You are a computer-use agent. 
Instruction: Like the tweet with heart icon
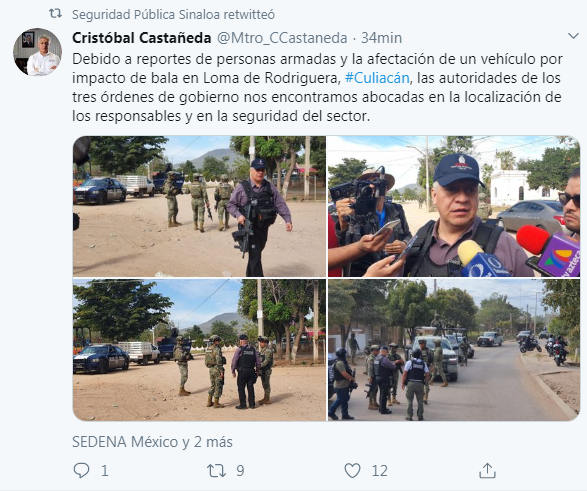pos(352,471)
